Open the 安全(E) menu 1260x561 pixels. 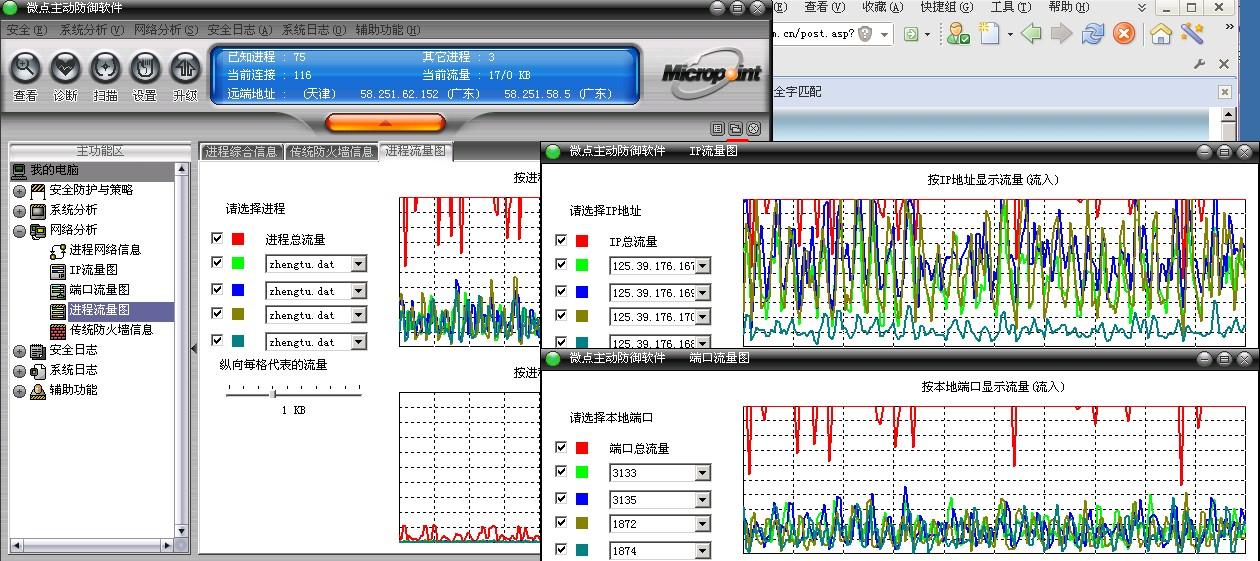point(26,30)
